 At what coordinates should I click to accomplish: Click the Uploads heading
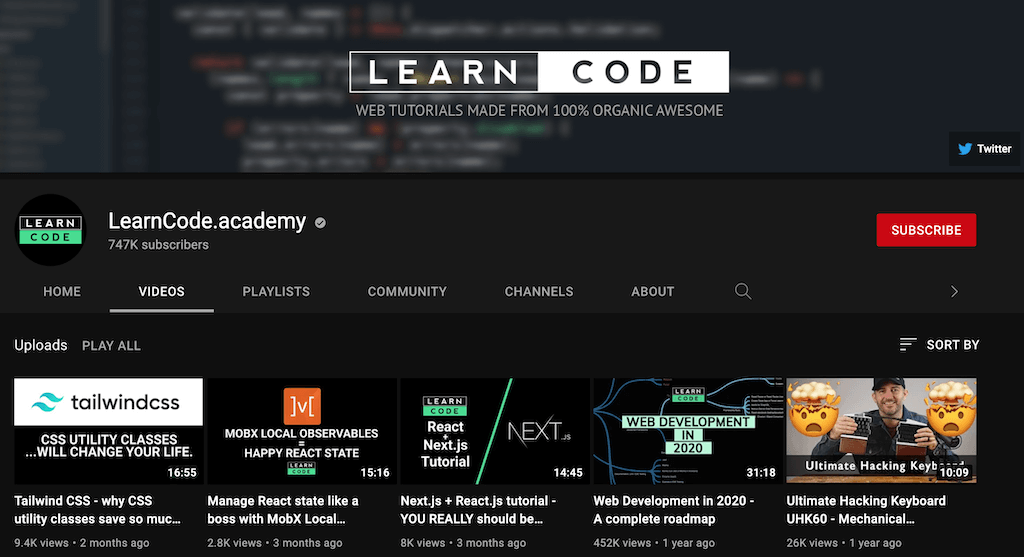40,345
